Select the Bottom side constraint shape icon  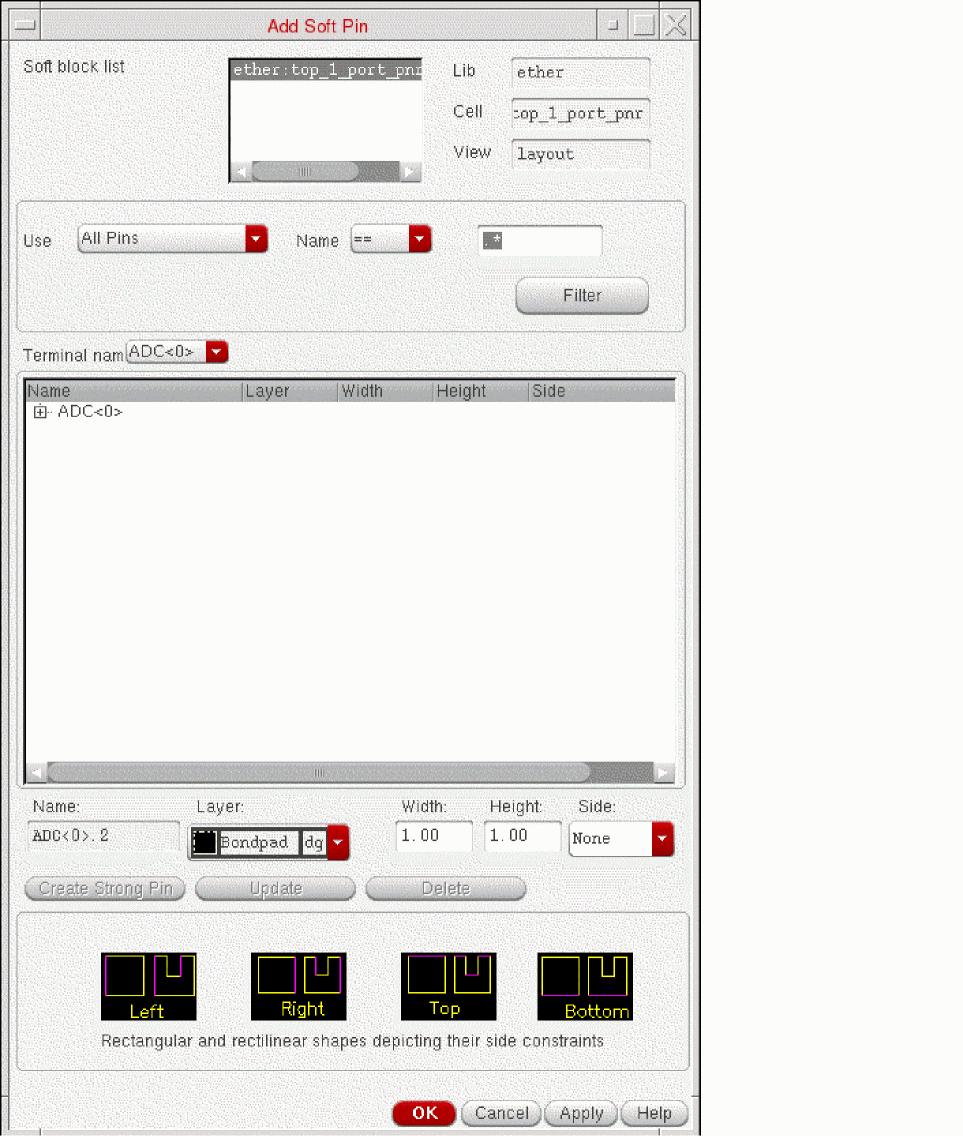coord(585,986)
